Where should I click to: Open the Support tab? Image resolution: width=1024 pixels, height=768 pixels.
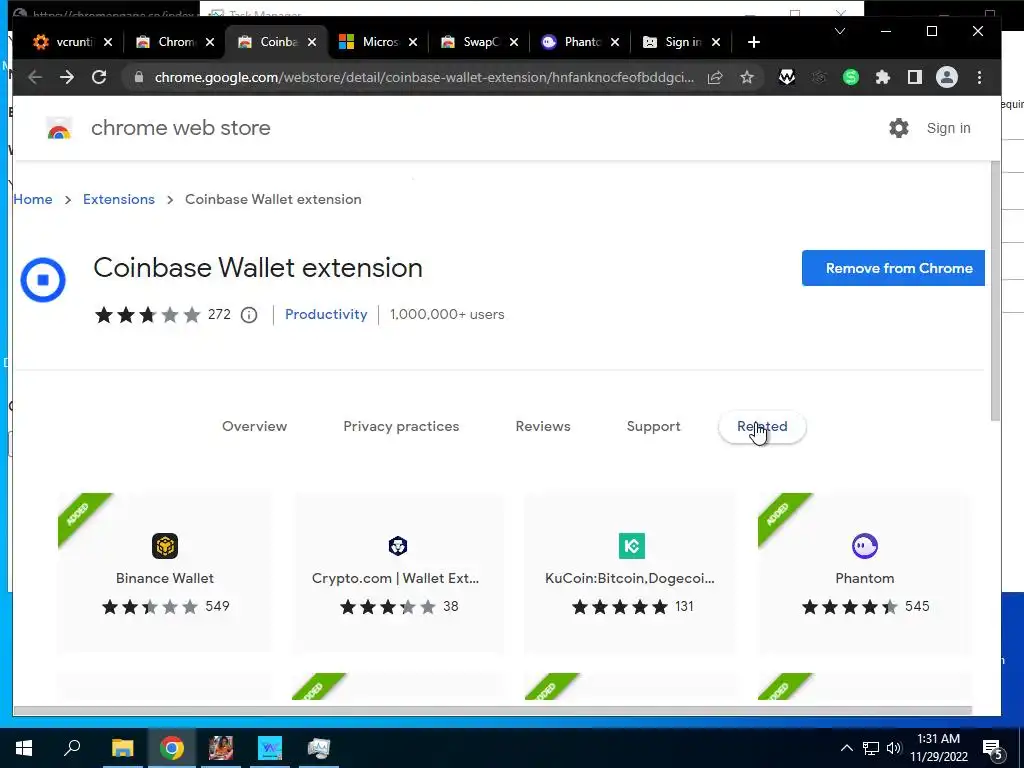[653, 426]
